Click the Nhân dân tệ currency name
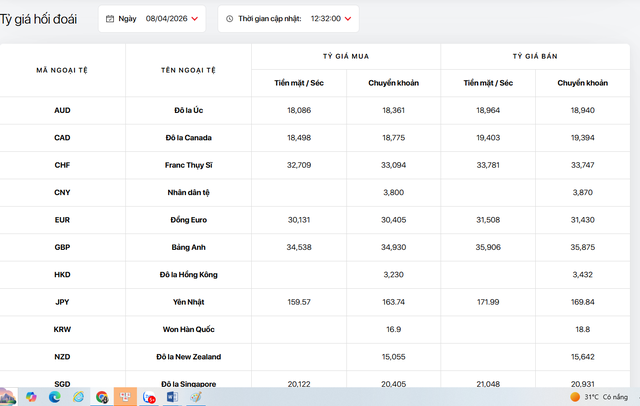The height and width of the screenshot is (406, 640). [188, 193]
